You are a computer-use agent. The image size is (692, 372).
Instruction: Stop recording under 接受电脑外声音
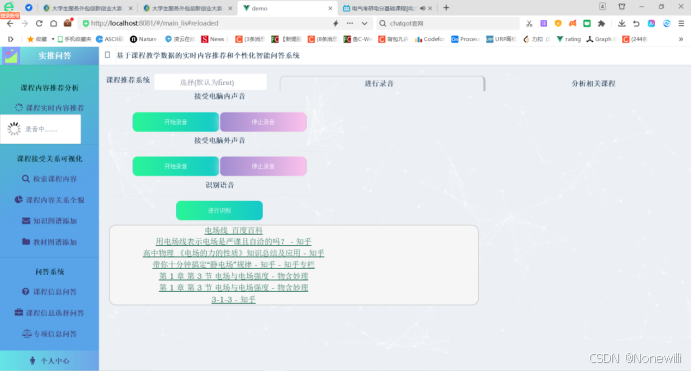(x=263, y=166)
